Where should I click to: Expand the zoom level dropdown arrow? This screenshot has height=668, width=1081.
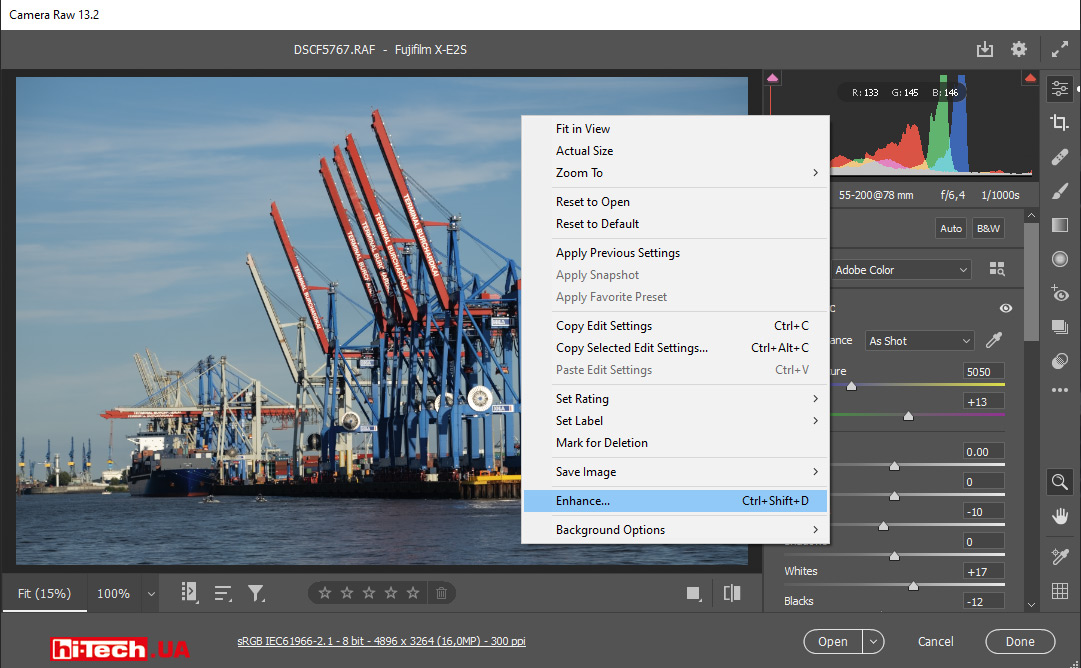tap(151, 594)
